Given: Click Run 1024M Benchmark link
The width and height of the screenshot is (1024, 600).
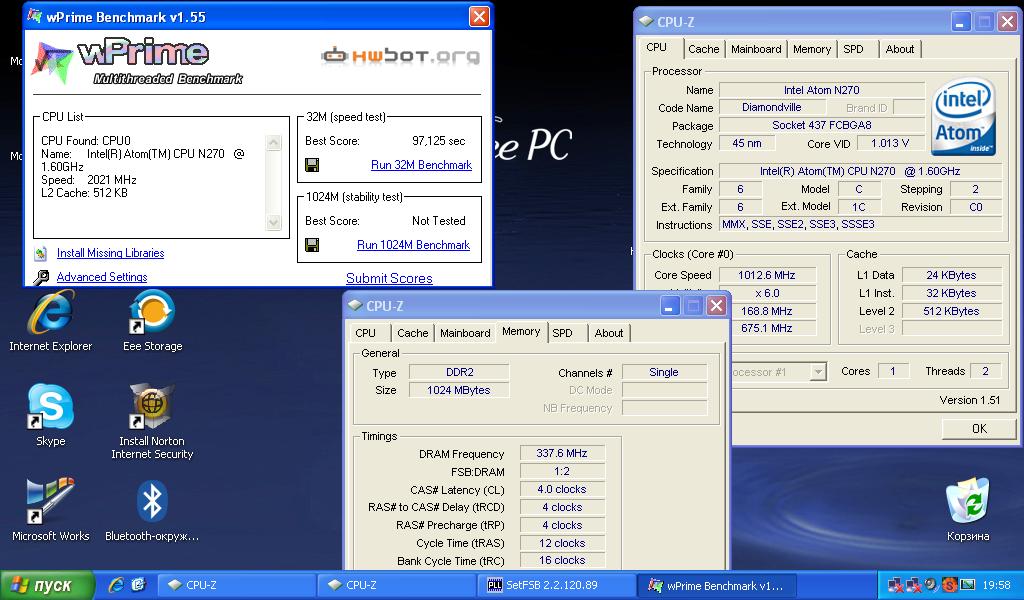Looking at the screenshot, I should [413, 245].
